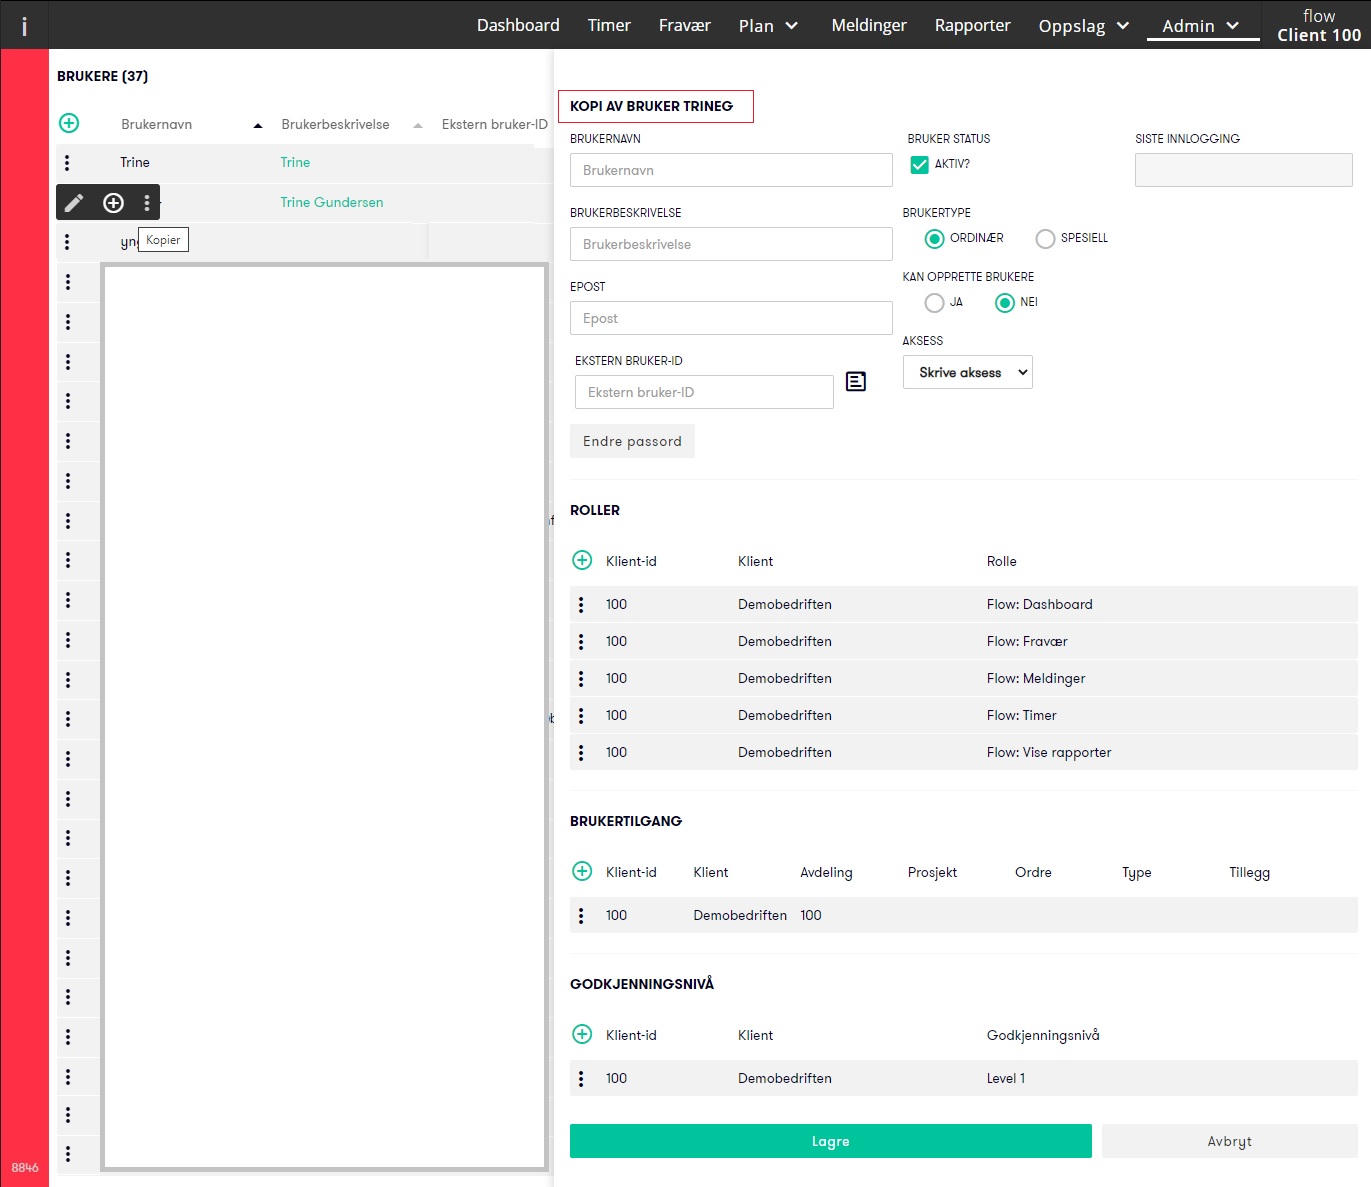Click the Avdeling column header in Brukertilgang
The image size is (1371, 1187).
tap(826, 872)
